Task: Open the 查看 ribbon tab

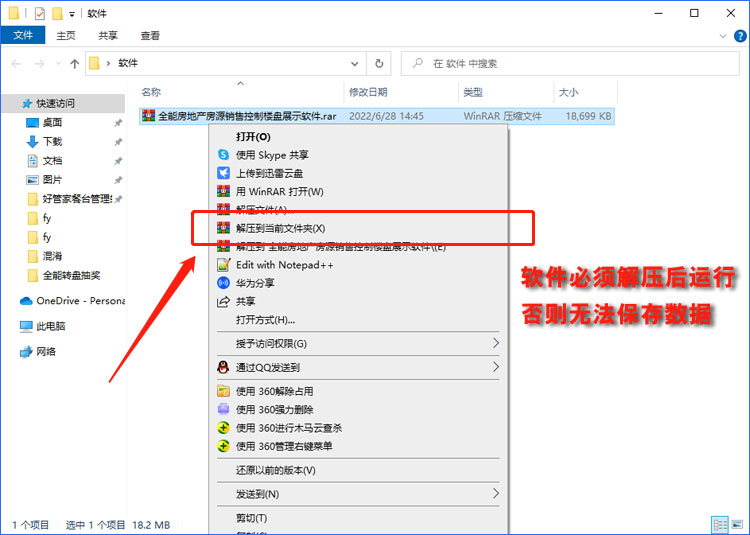Action: 150,36
